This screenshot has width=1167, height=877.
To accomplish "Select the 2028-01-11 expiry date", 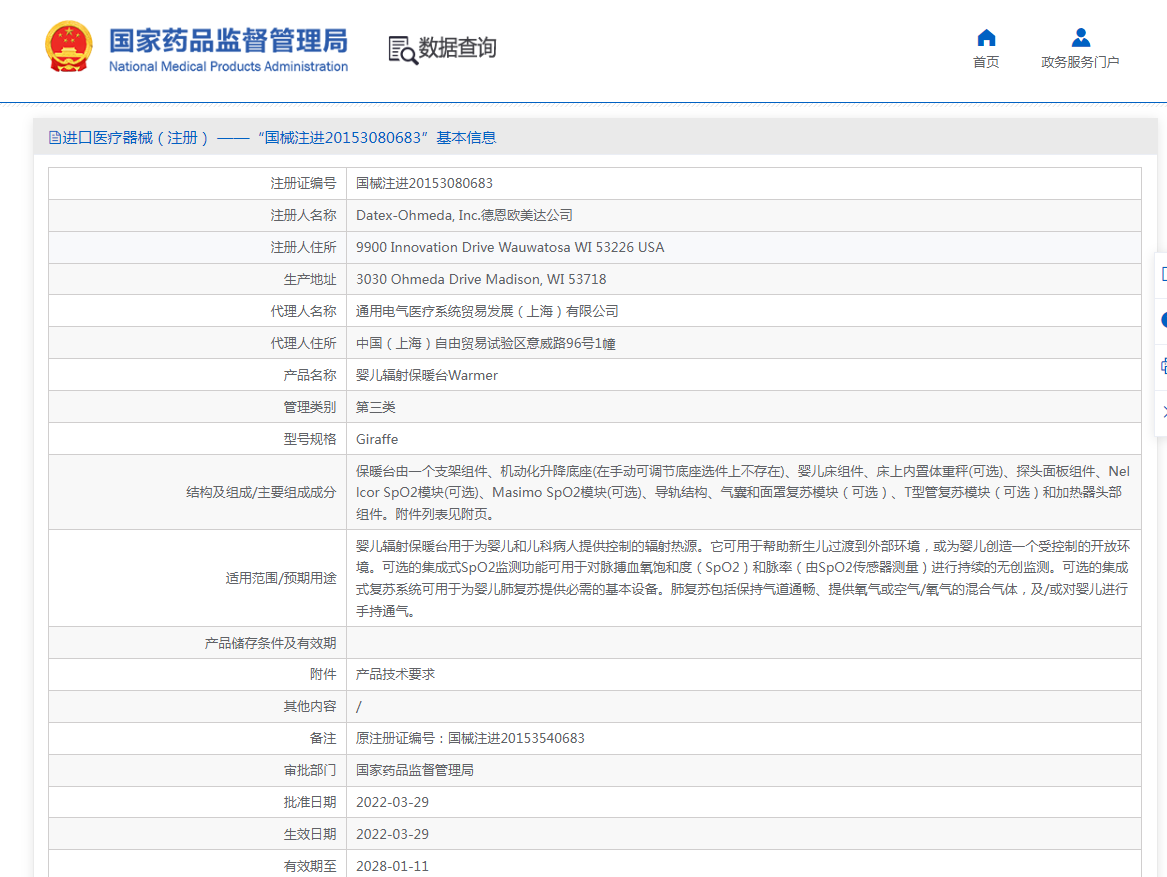I will [x=392, y=867].
